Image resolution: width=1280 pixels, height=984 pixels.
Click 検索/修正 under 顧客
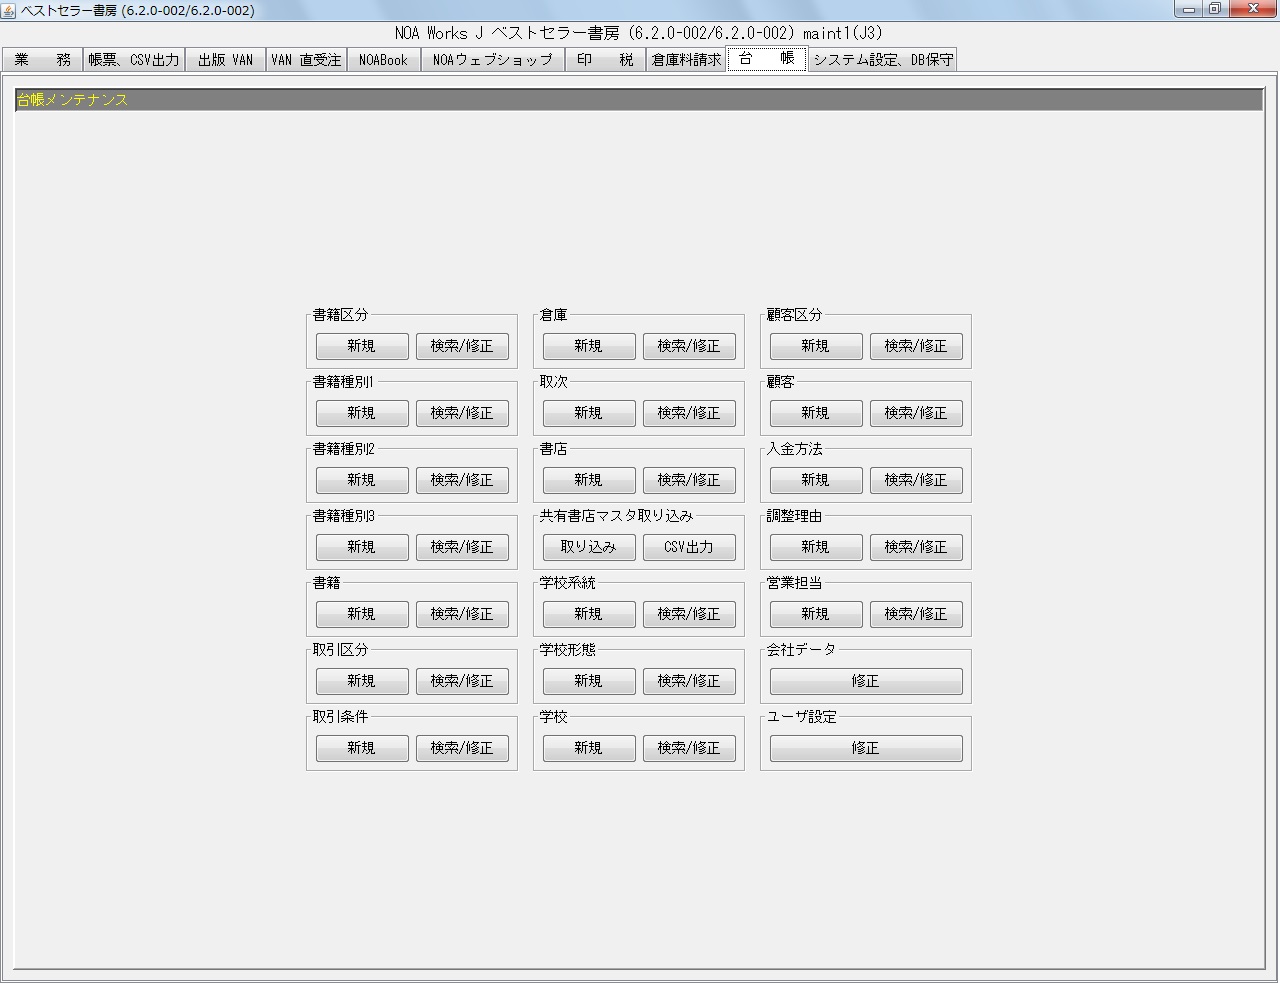pos(916,413)
